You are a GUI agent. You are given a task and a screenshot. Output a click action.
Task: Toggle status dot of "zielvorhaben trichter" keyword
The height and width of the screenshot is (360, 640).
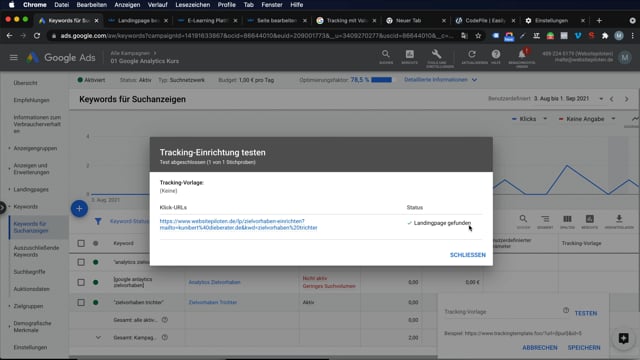[96, 302]
